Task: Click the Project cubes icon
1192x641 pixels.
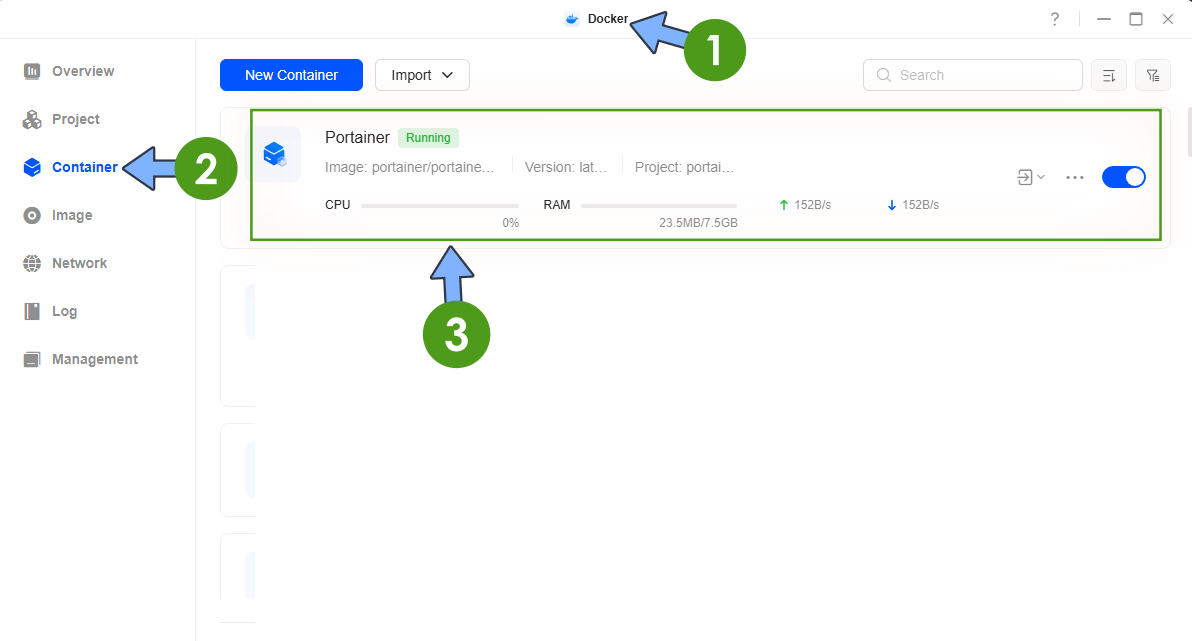Action: (32, 119)
